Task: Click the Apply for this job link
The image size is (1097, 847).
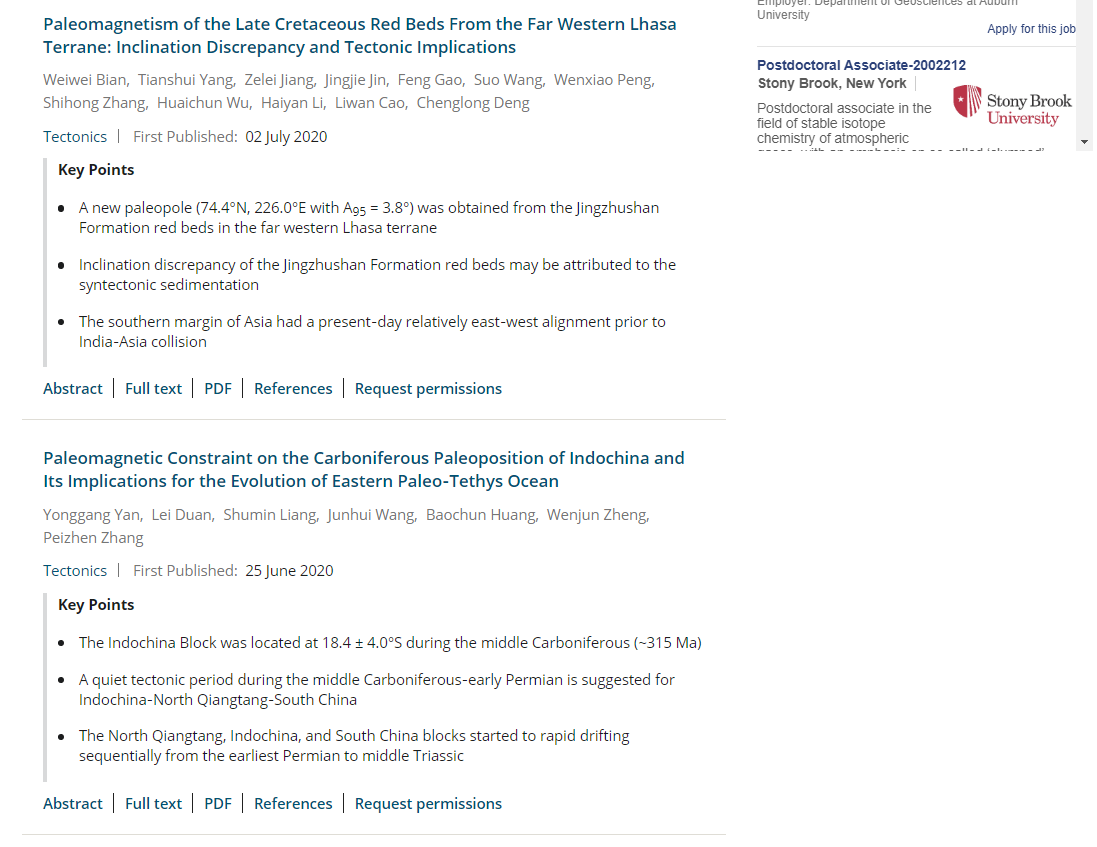Action: click(x=1031, y=29)
